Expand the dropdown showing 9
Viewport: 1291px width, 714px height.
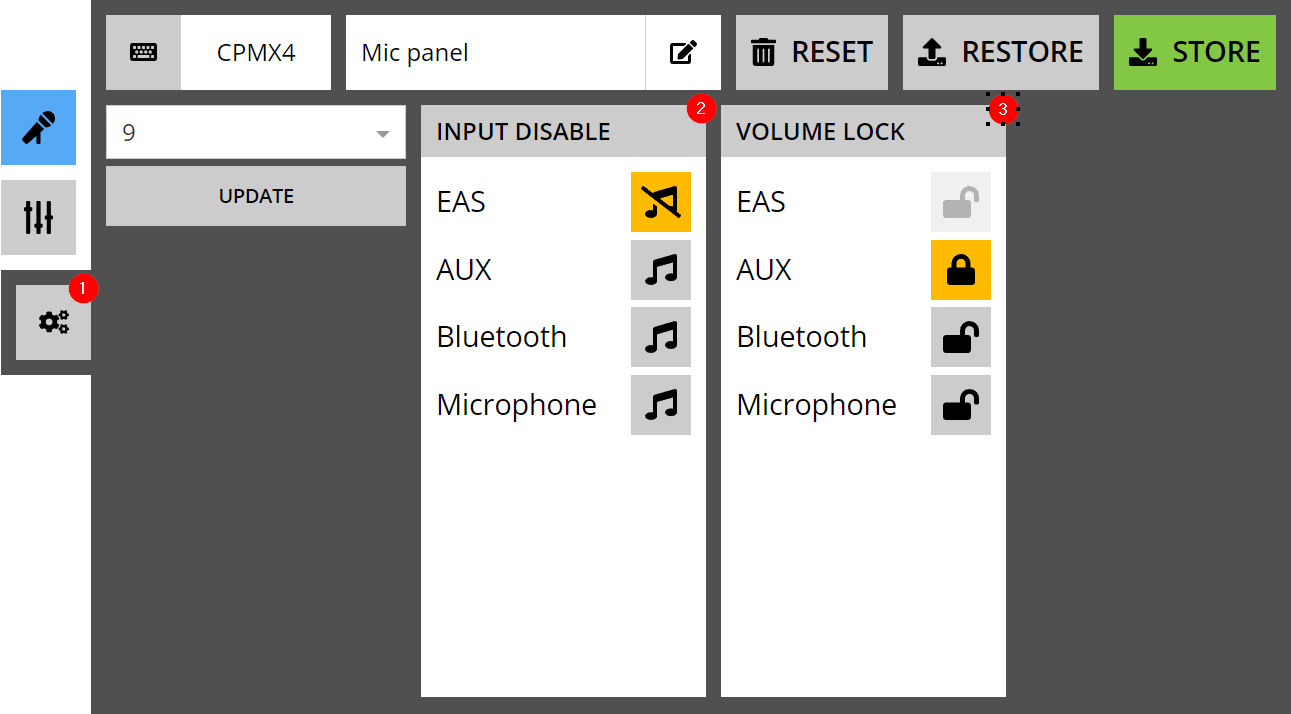coord(256,132)
